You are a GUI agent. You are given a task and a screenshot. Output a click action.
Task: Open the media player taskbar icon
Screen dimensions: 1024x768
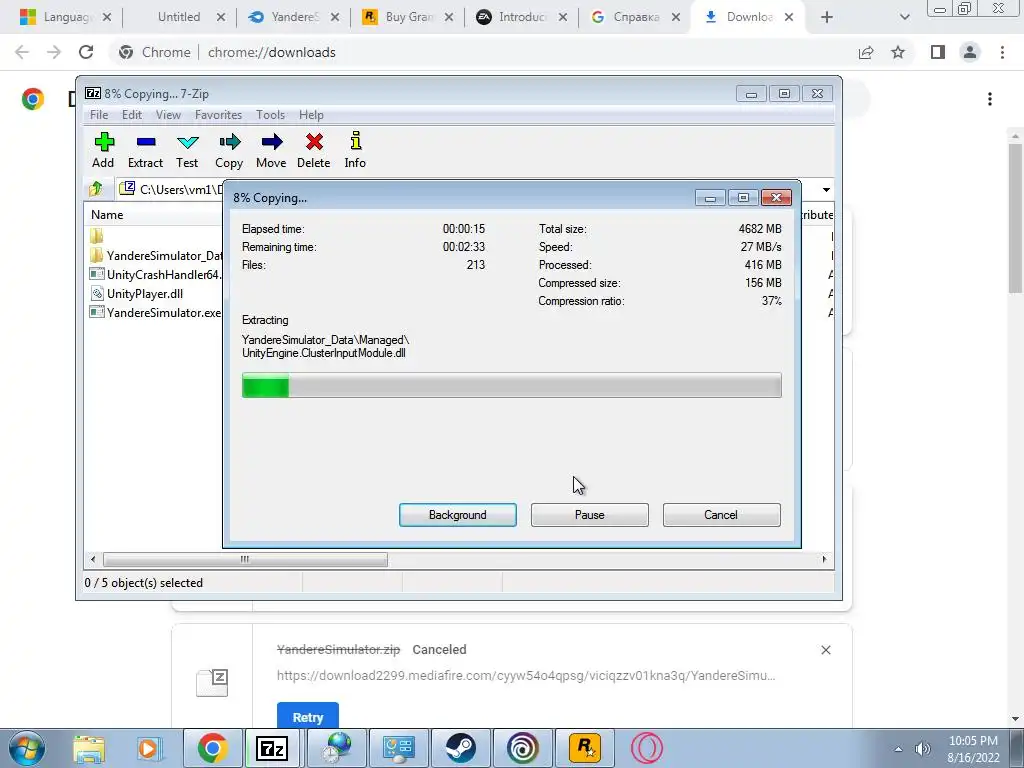150,748
